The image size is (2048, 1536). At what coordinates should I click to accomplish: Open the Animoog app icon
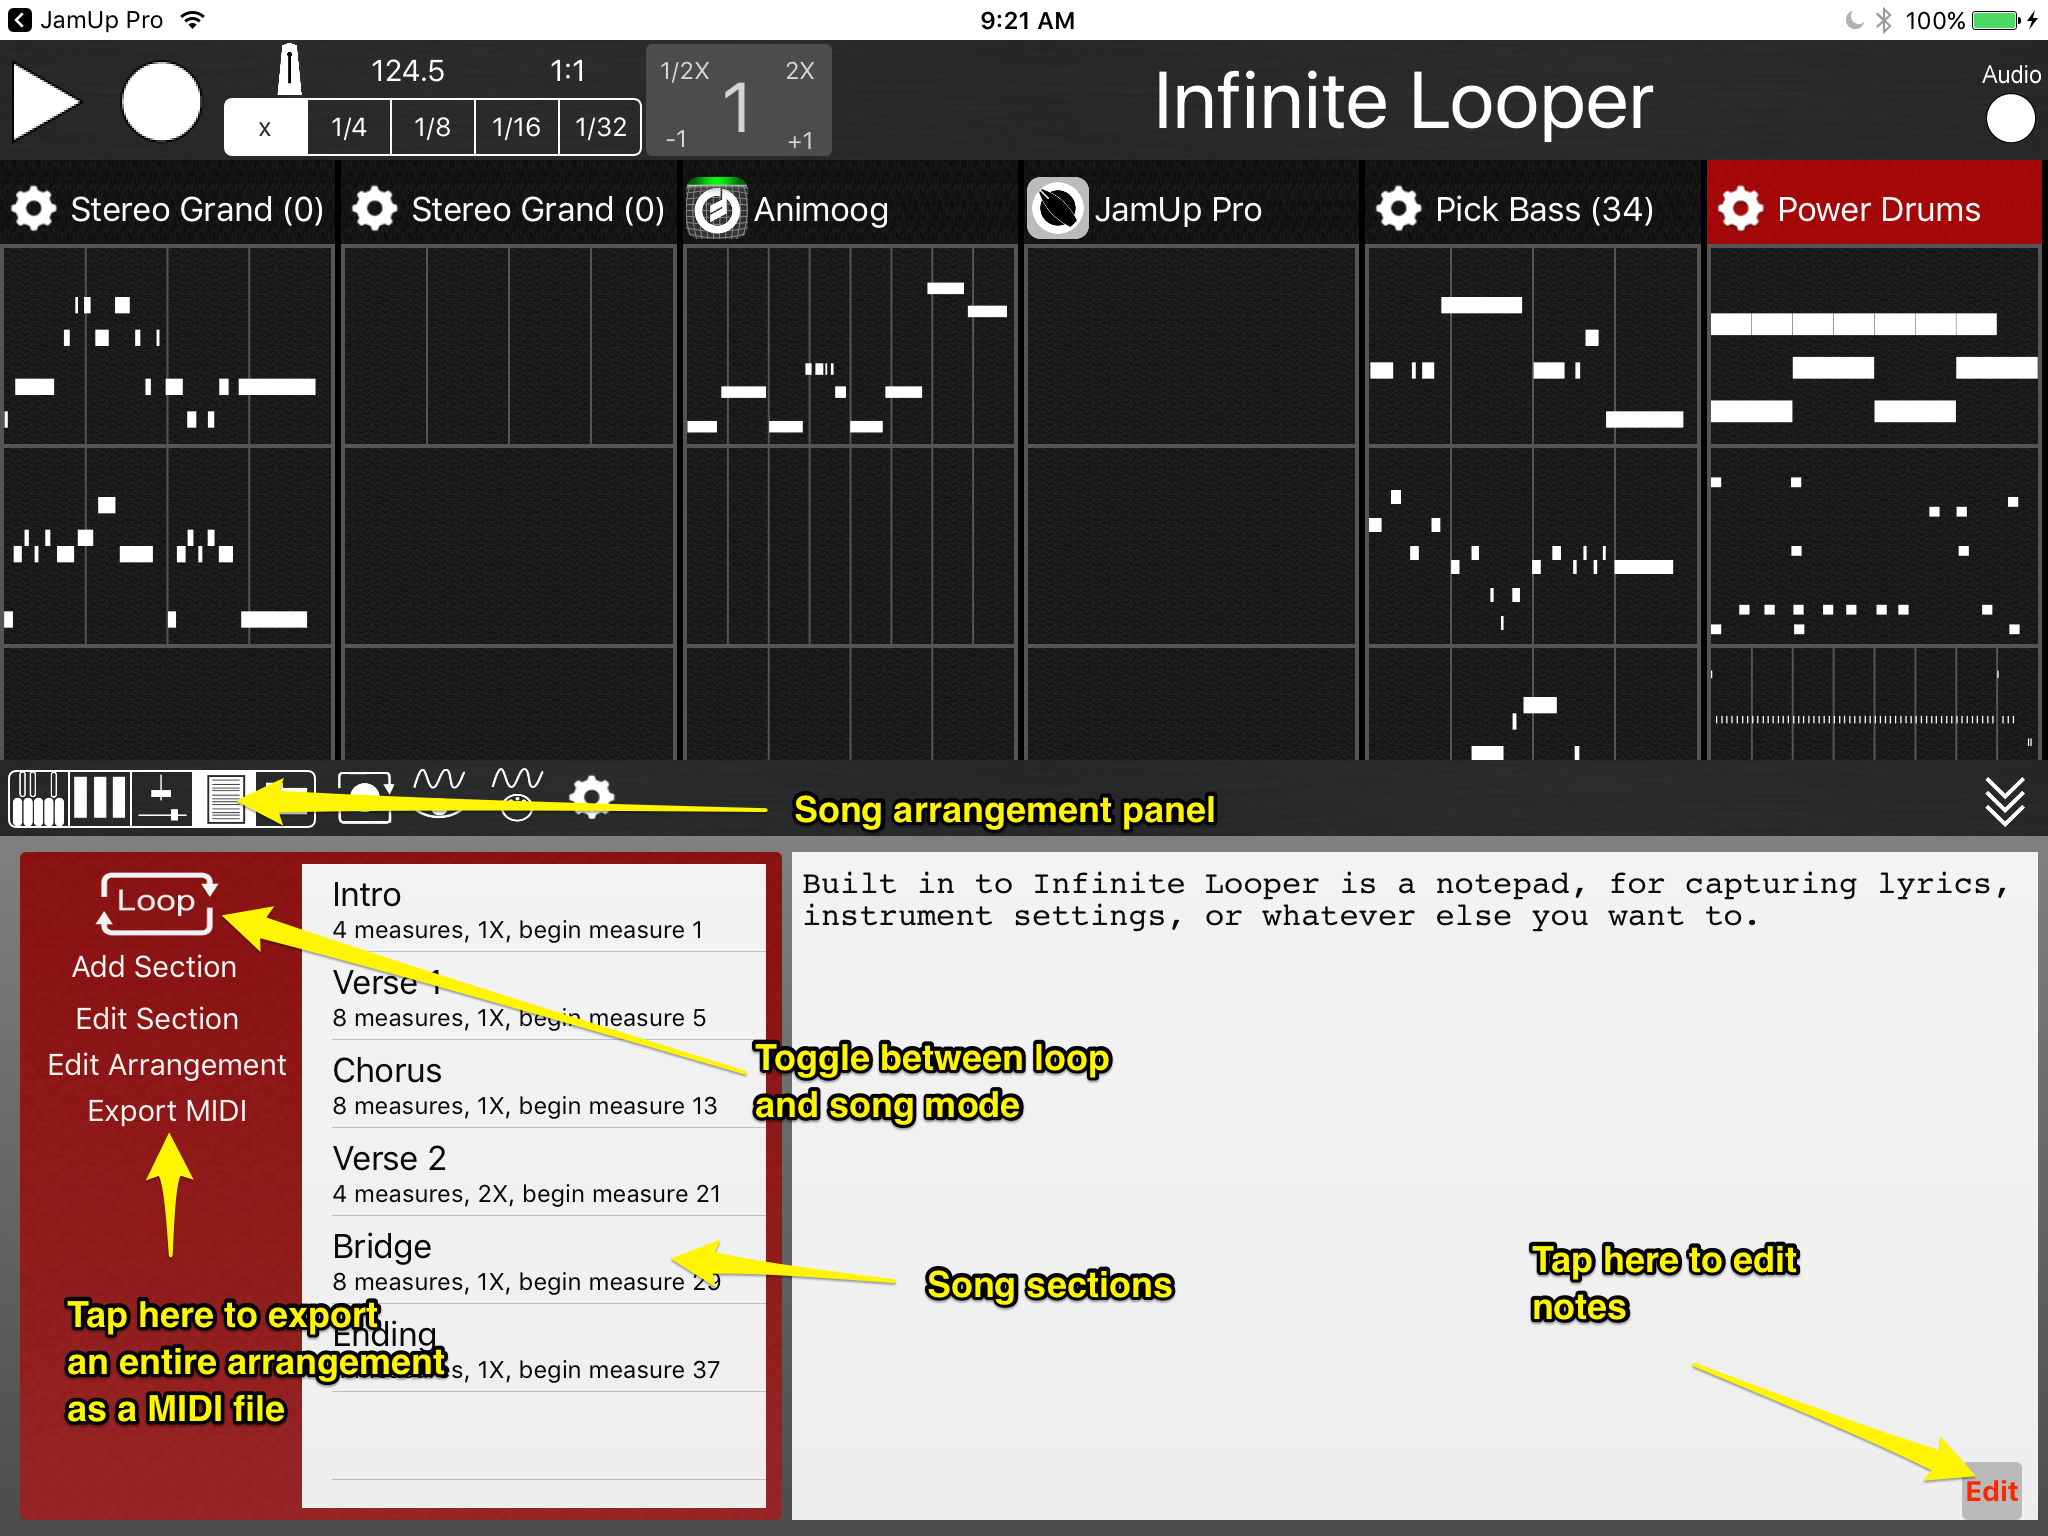click(717, 209)
